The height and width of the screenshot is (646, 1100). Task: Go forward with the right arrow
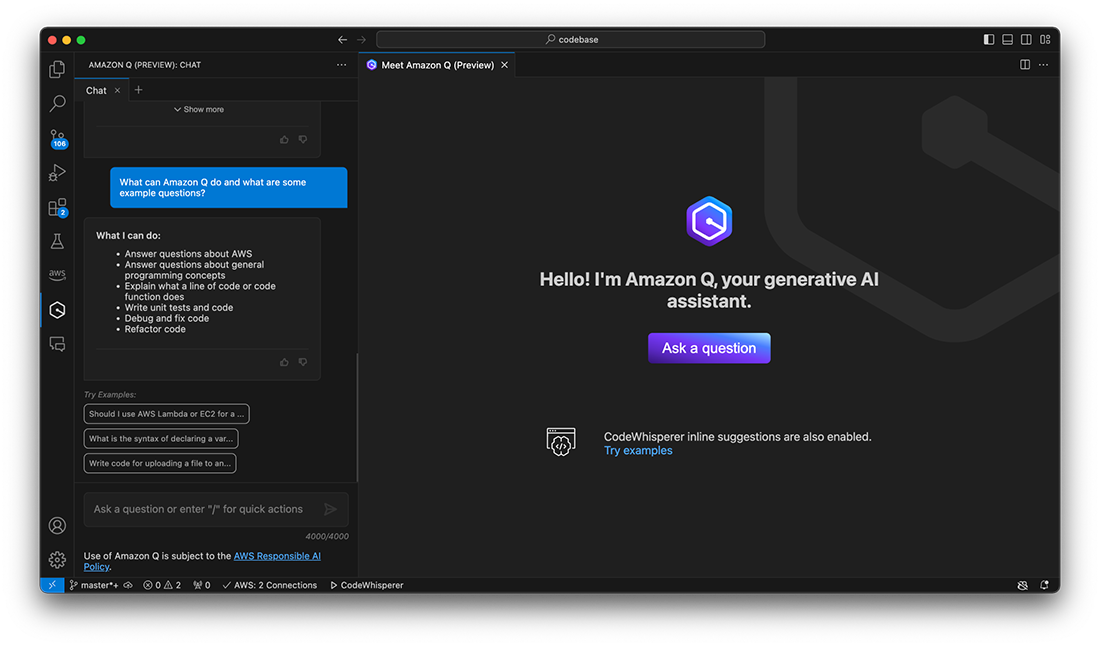click(x=361, y=40)
